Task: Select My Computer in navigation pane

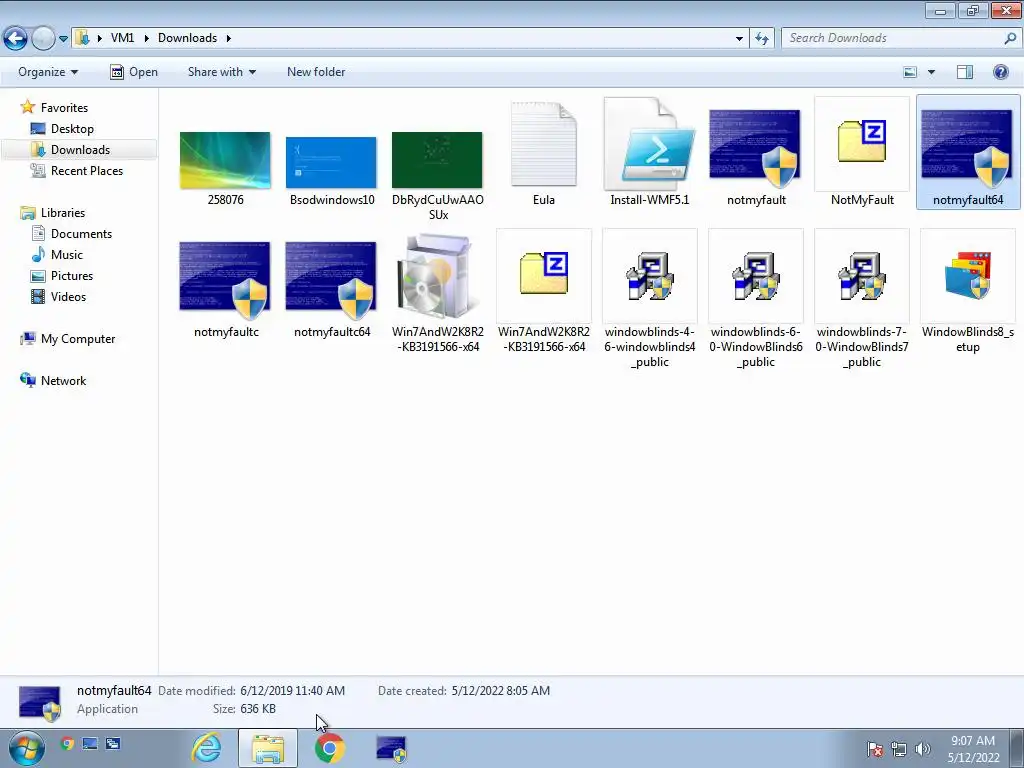Action: point(78,339)
